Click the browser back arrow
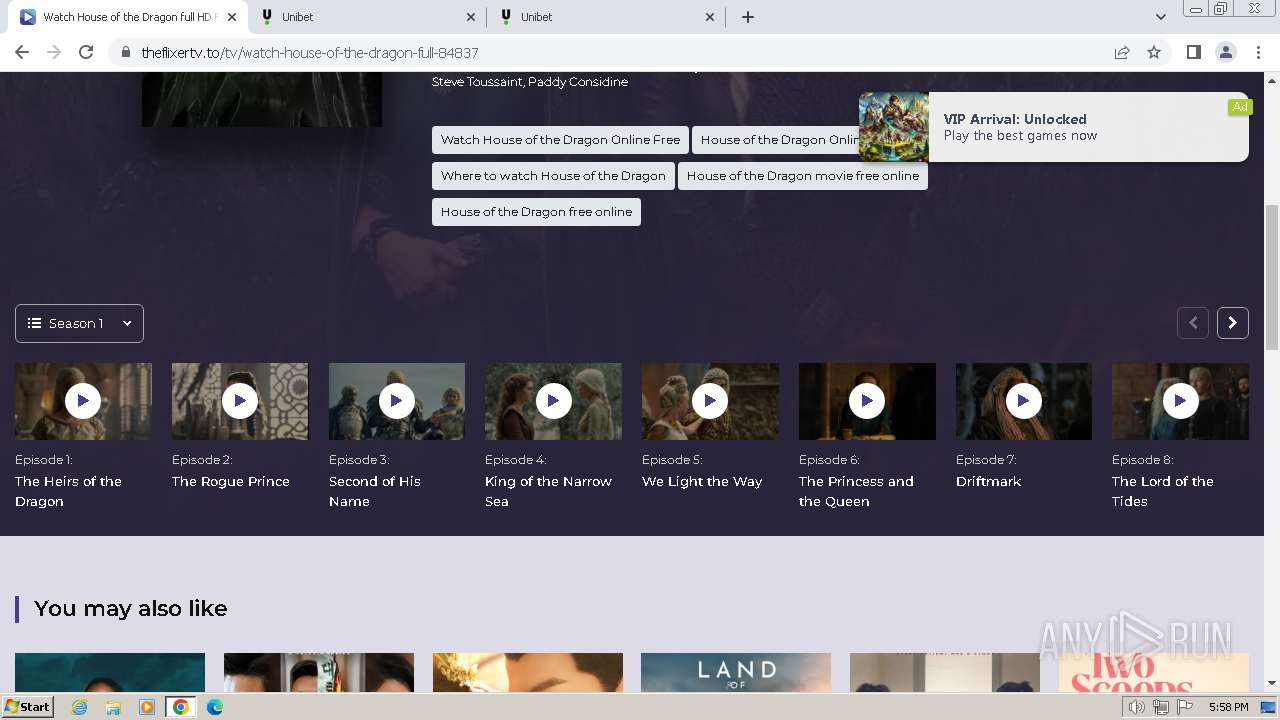Viewport: 1280px width, 720px height. click(x=22, y=52)
